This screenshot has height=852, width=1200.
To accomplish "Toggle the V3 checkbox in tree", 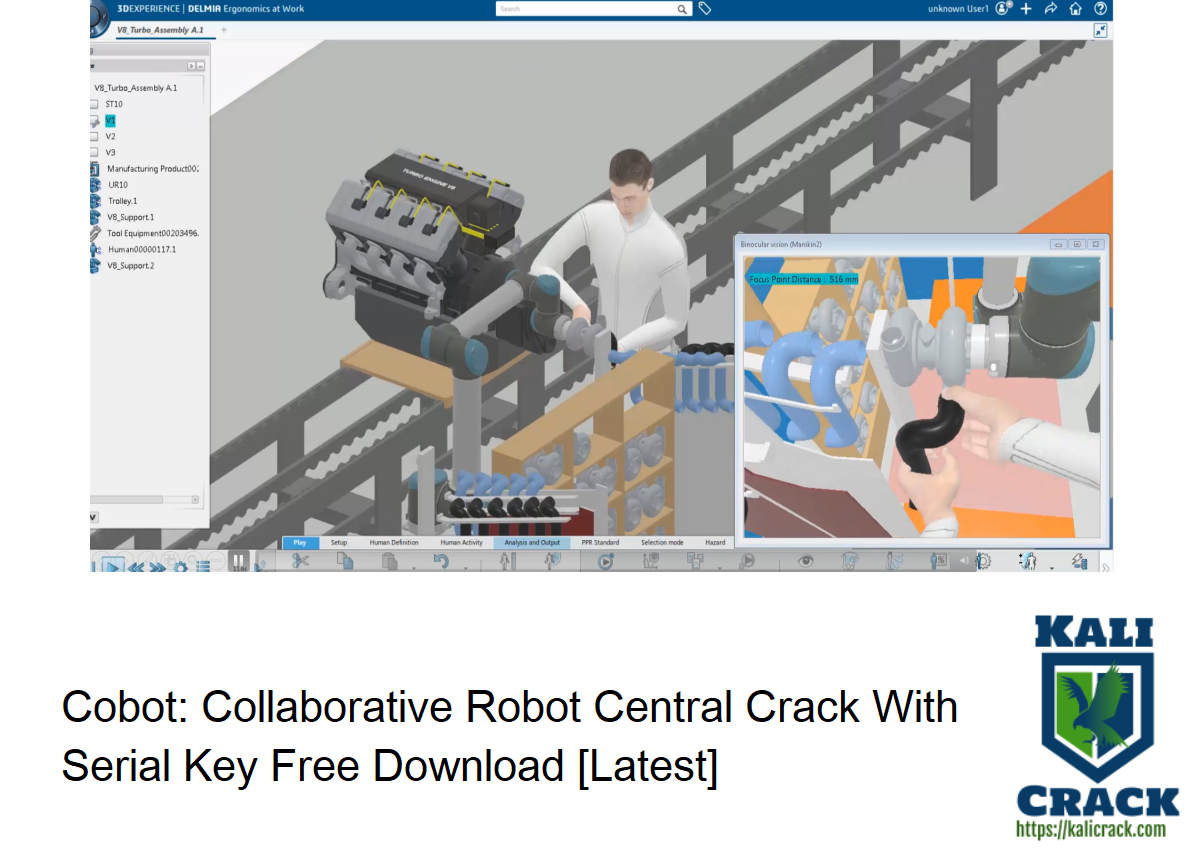I will [94, 152].
